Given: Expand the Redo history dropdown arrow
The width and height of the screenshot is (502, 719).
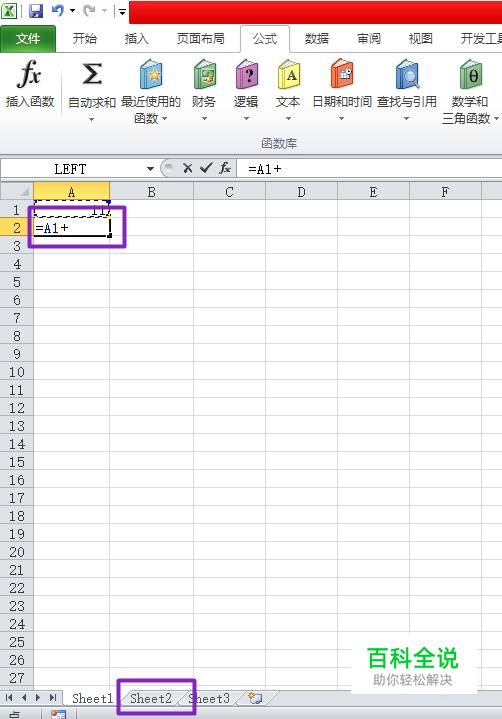Looking at the screenshot, I should point(104,11).
